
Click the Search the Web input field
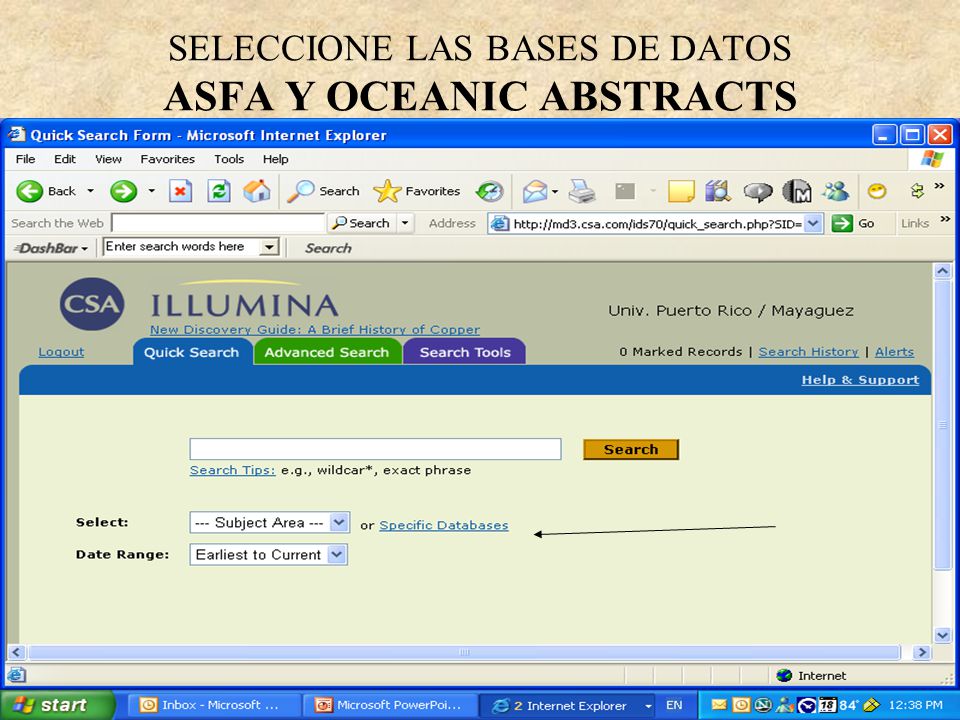[218, 223]
